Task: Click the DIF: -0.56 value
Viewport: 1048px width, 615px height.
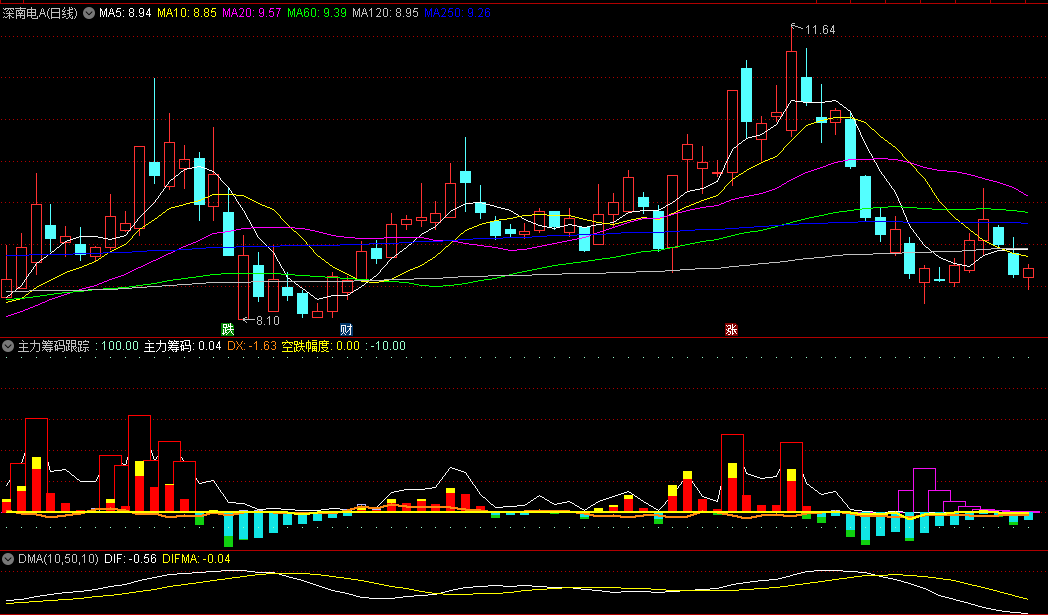Action: pos(130,559)
